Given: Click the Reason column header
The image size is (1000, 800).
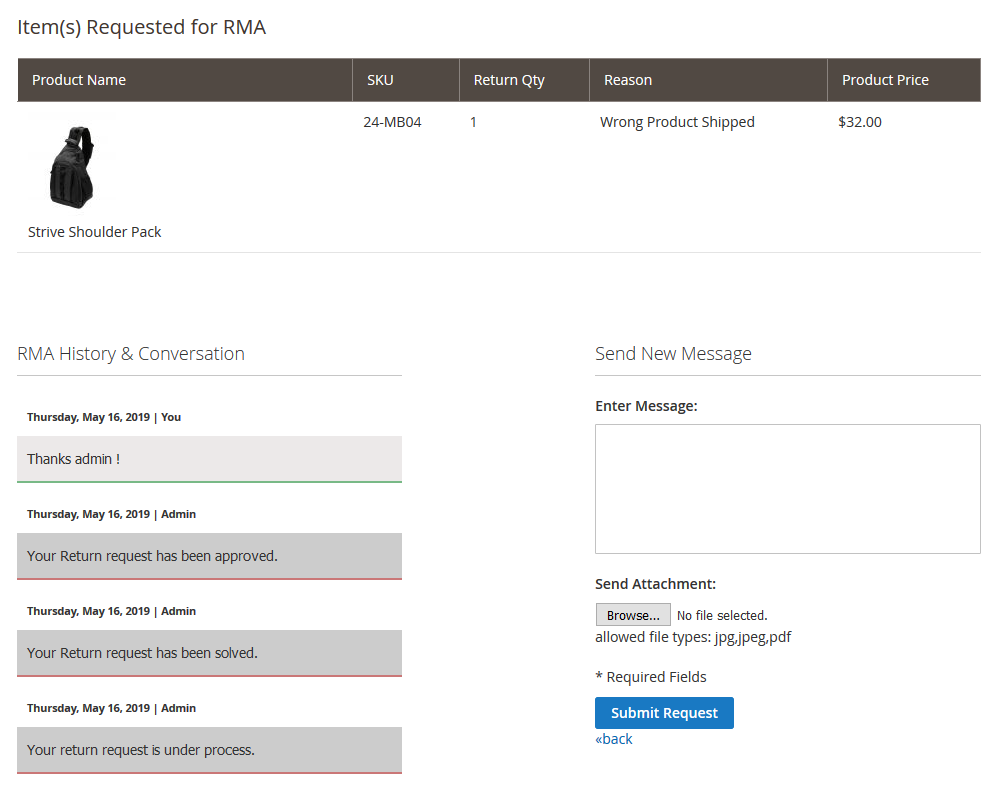Looking at the screenshot, I should (x=628, y=80).
